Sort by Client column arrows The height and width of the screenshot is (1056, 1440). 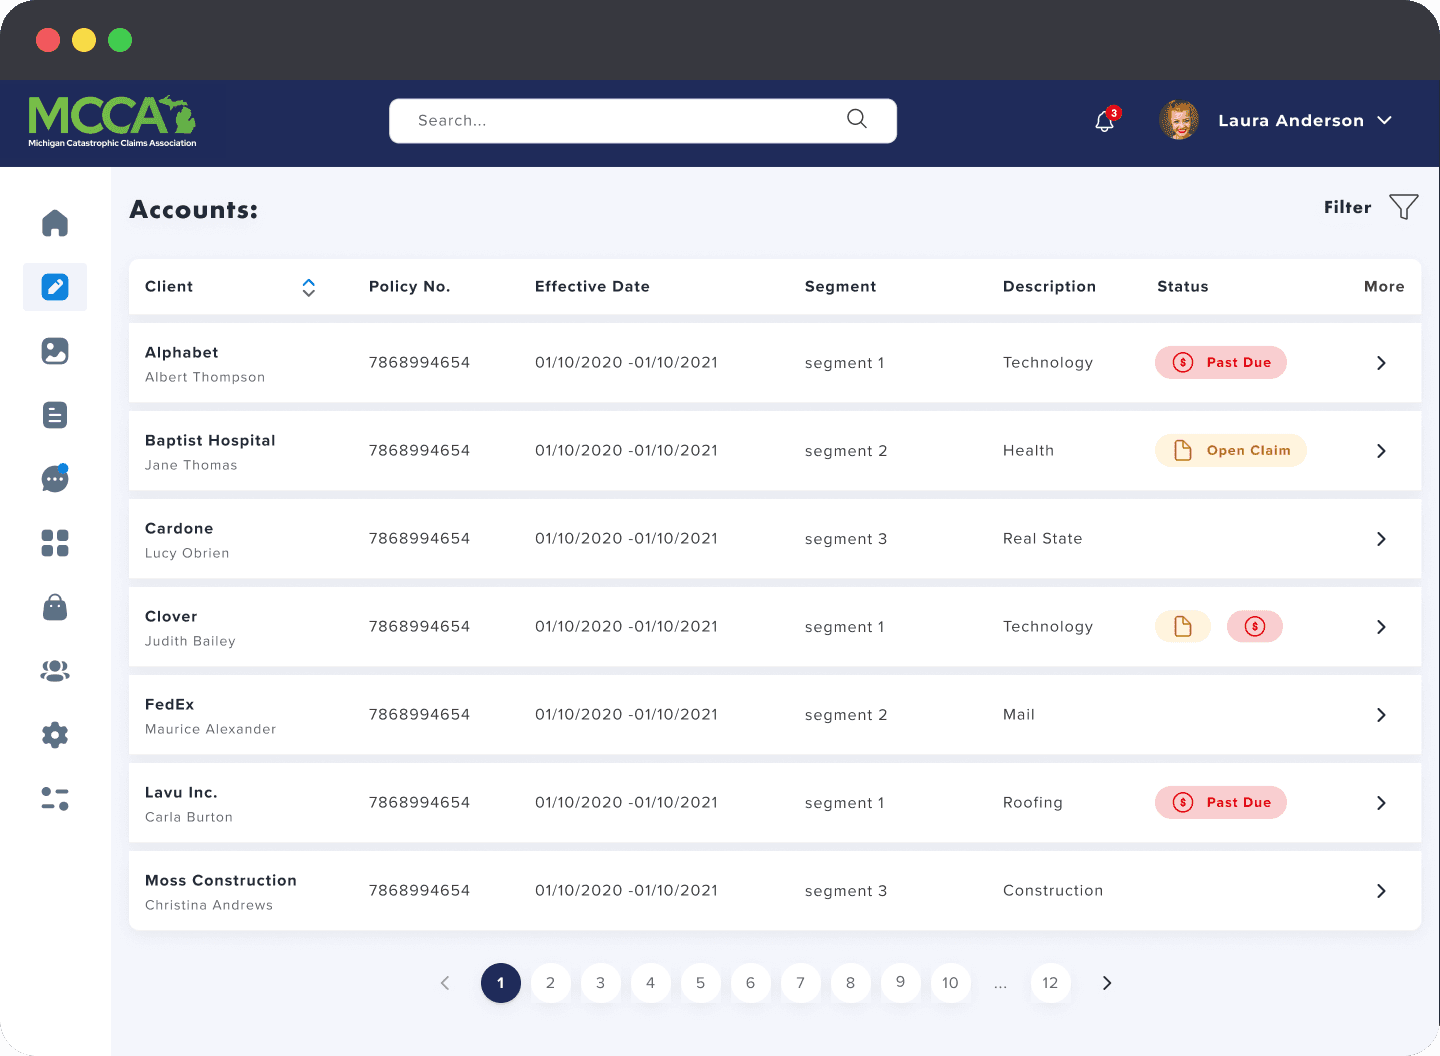coord(309,287)
